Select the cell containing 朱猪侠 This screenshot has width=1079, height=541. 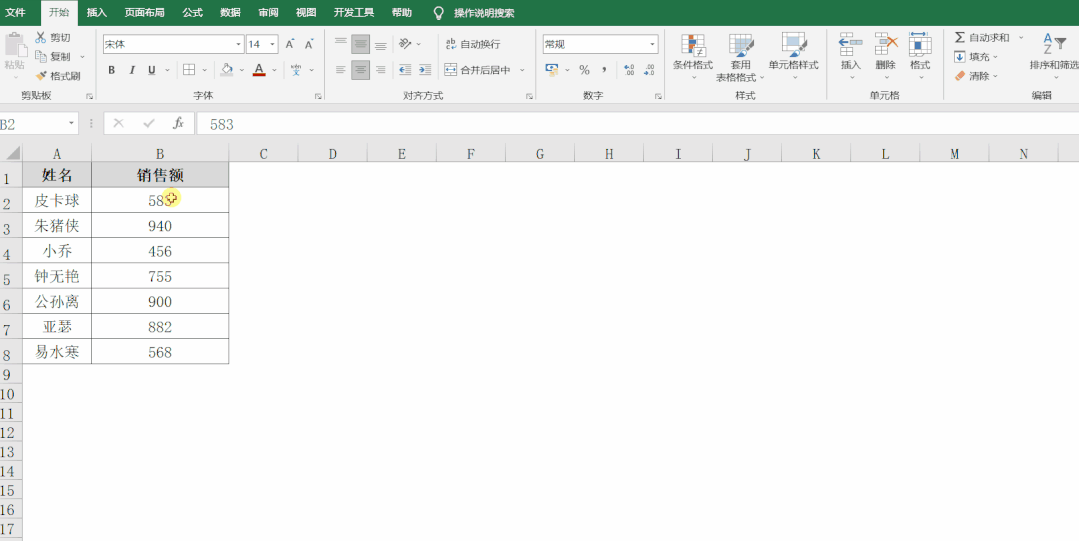[x=57, y=226]
